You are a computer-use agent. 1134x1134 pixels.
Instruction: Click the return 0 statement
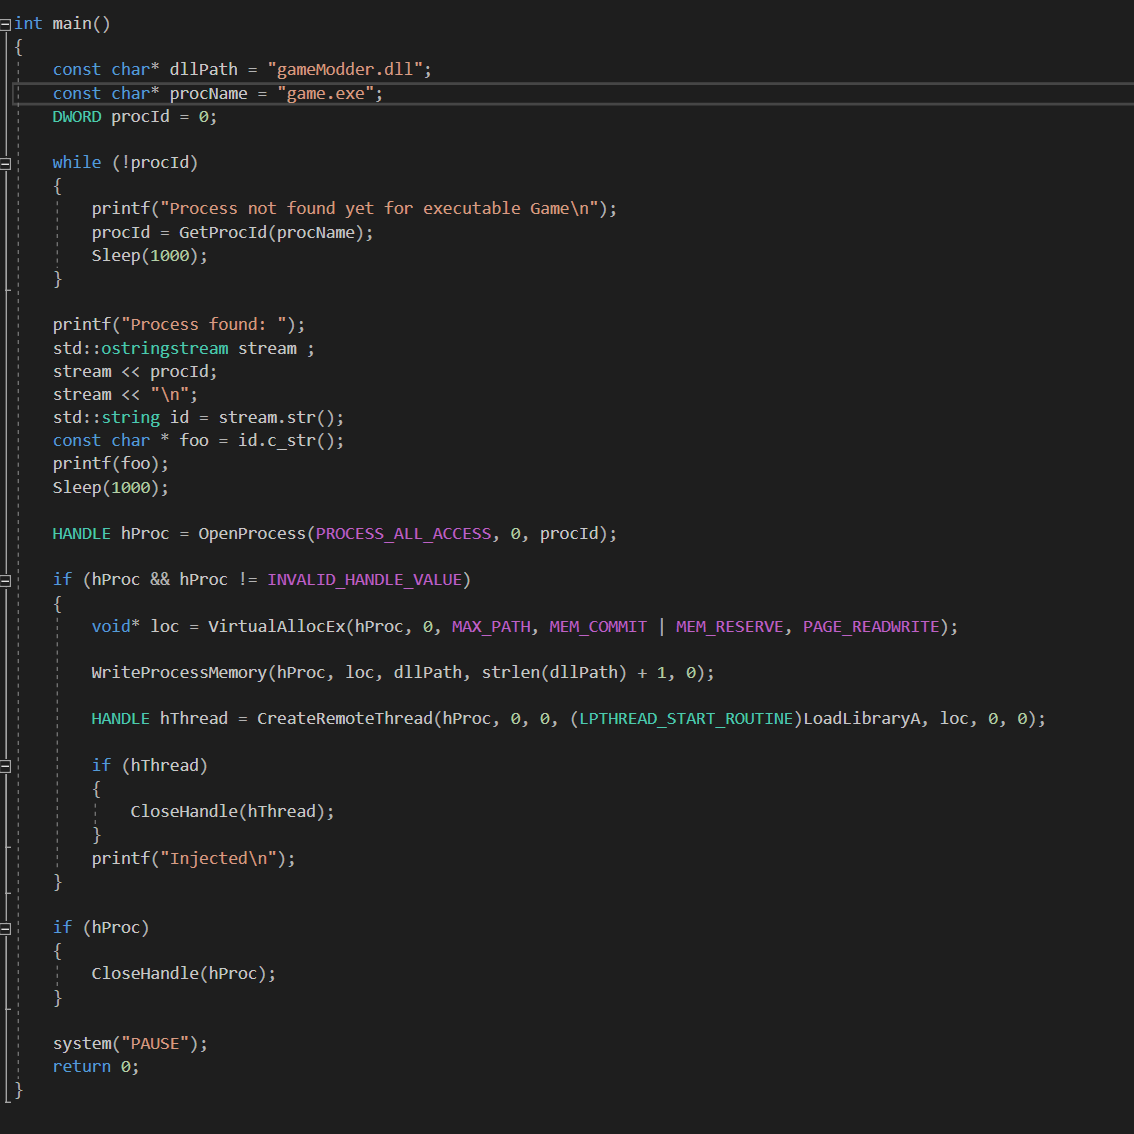(95, 1067)
